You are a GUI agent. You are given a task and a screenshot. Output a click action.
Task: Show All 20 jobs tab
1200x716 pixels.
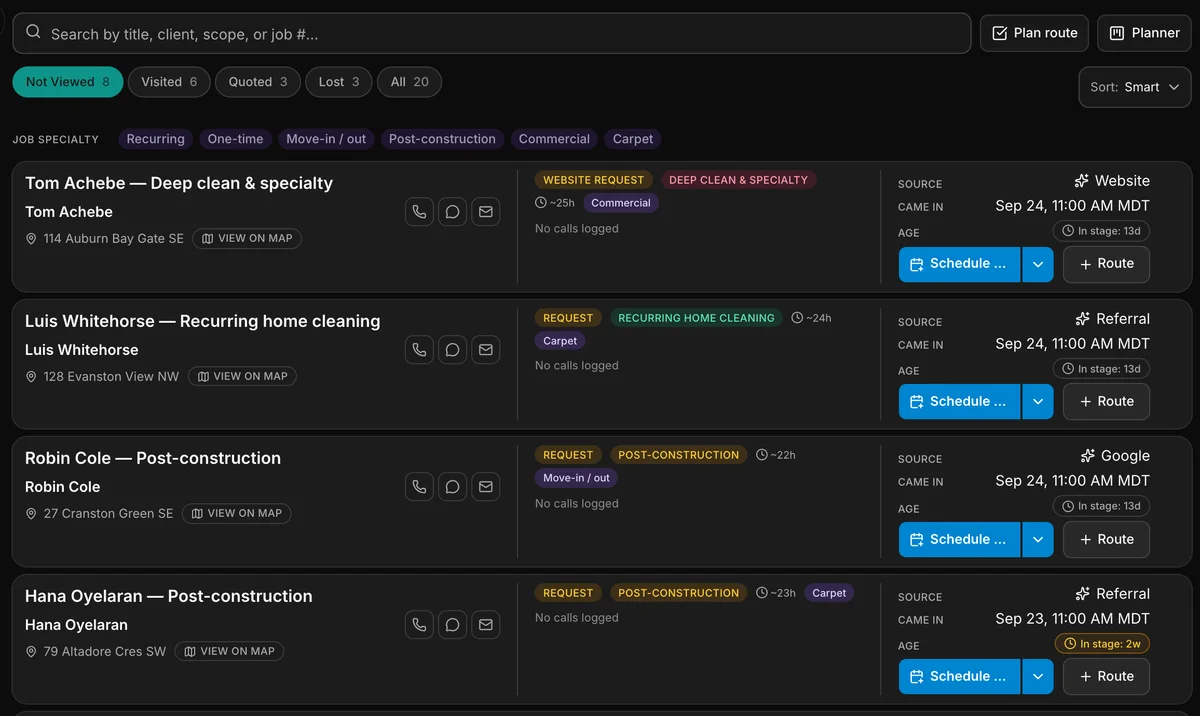(409, 82)
